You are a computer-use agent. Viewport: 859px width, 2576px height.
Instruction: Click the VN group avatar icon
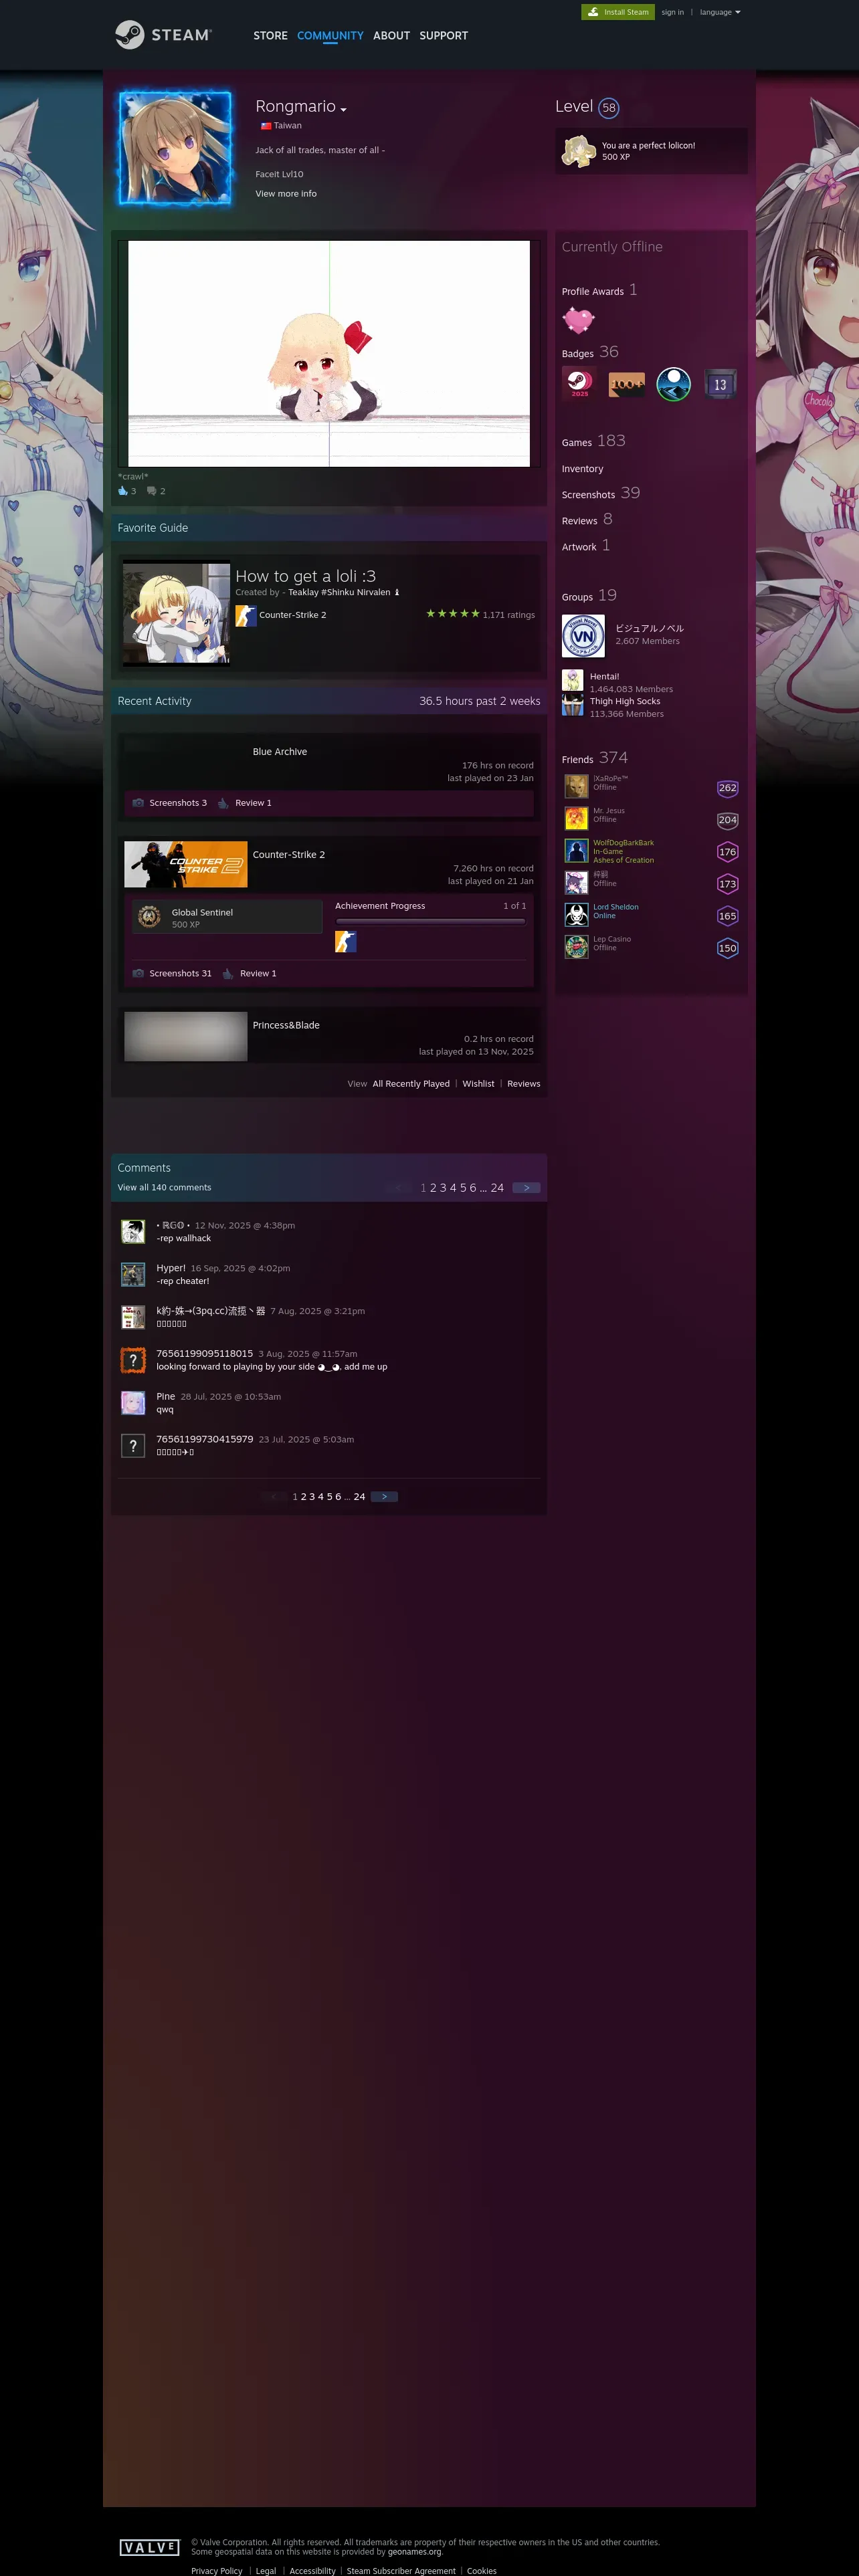click(583, 636)
